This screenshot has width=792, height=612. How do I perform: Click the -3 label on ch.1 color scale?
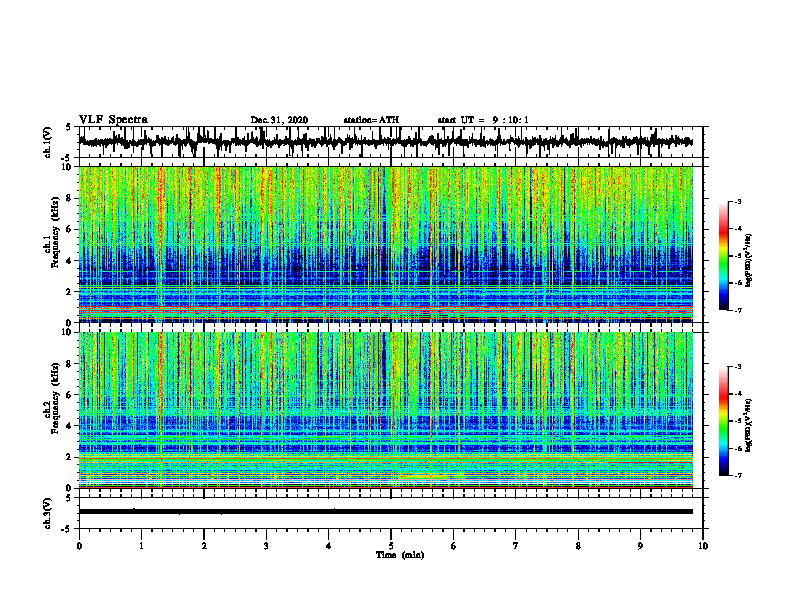pos(737,201)
